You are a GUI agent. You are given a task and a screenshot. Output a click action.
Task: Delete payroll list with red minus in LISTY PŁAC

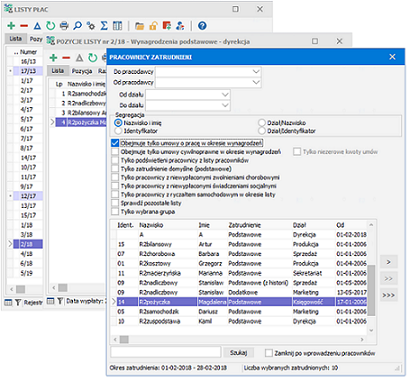click(x=24, y=26)
